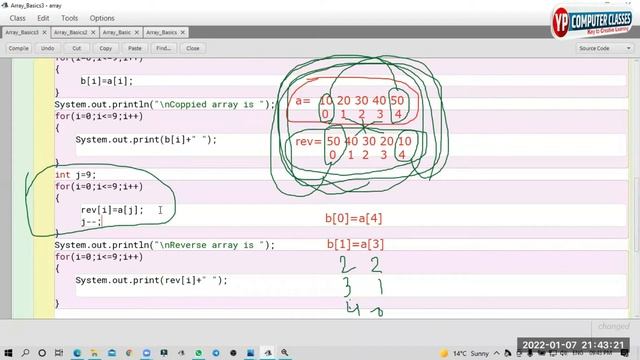Click the System.out.print(rev[i]+" ") line

(151, 280)
